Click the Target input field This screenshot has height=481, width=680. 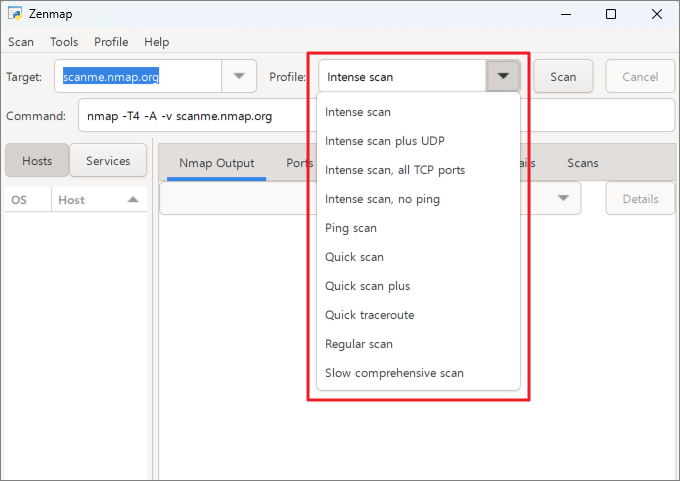pos(138,76)
